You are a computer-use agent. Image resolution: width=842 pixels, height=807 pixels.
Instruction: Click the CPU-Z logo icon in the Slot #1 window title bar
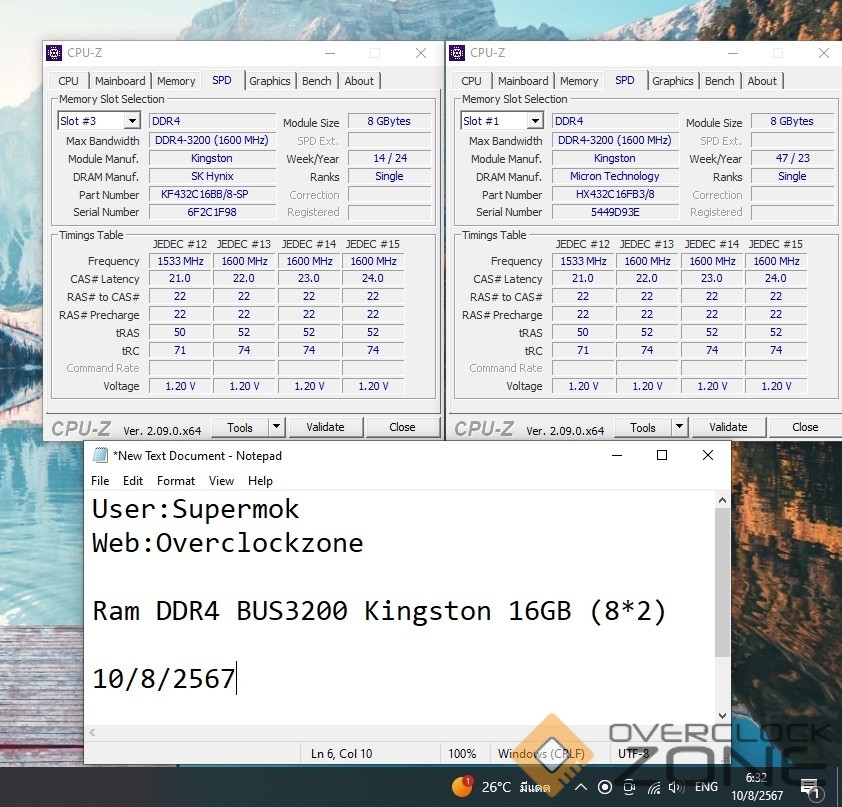coord(457,53)
